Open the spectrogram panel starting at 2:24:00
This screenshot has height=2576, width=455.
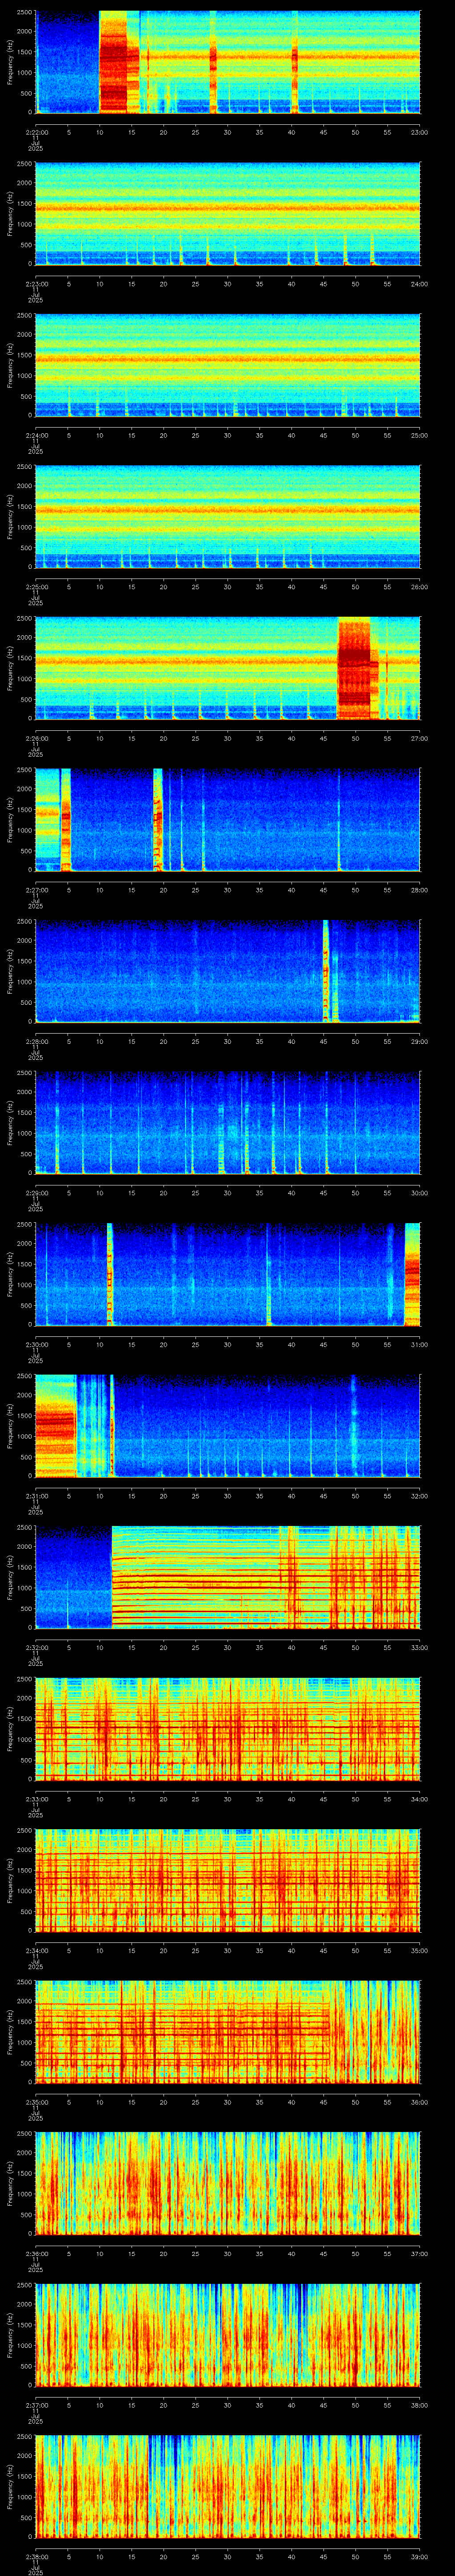tap(228, 365)
